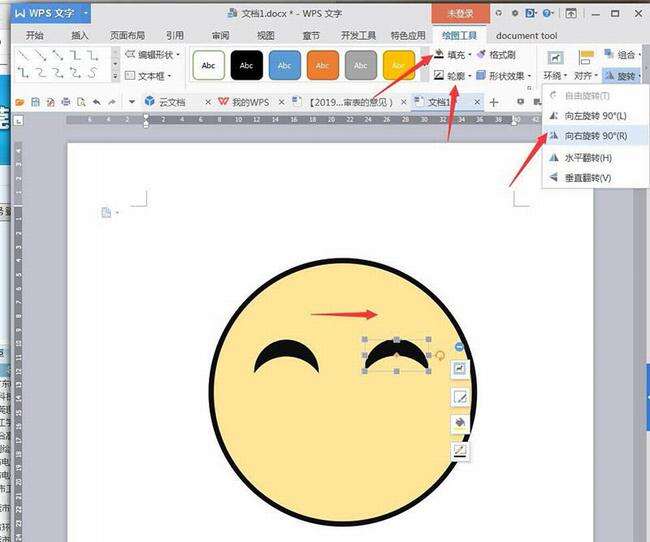Click the blue help question mark icon
650x542 pixels.
(547, 13)
